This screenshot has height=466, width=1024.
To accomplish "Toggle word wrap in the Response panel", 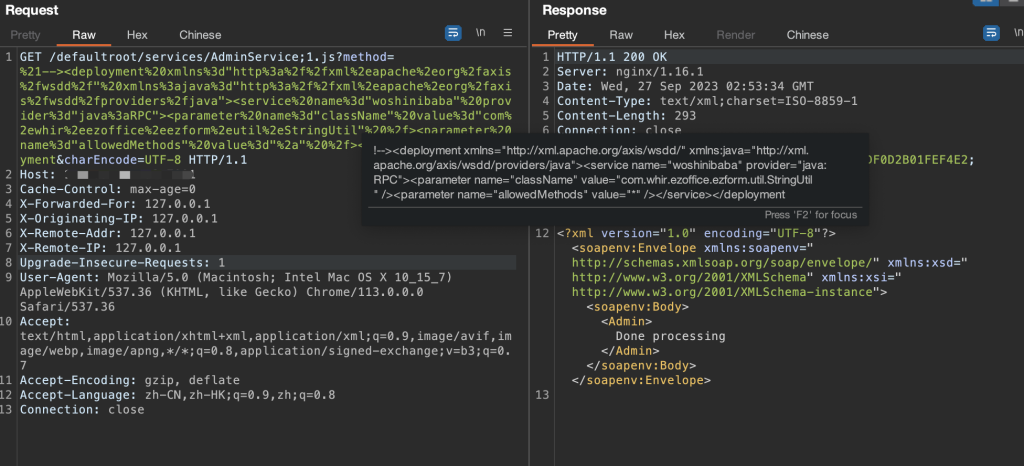I will (x=991, y=33).
